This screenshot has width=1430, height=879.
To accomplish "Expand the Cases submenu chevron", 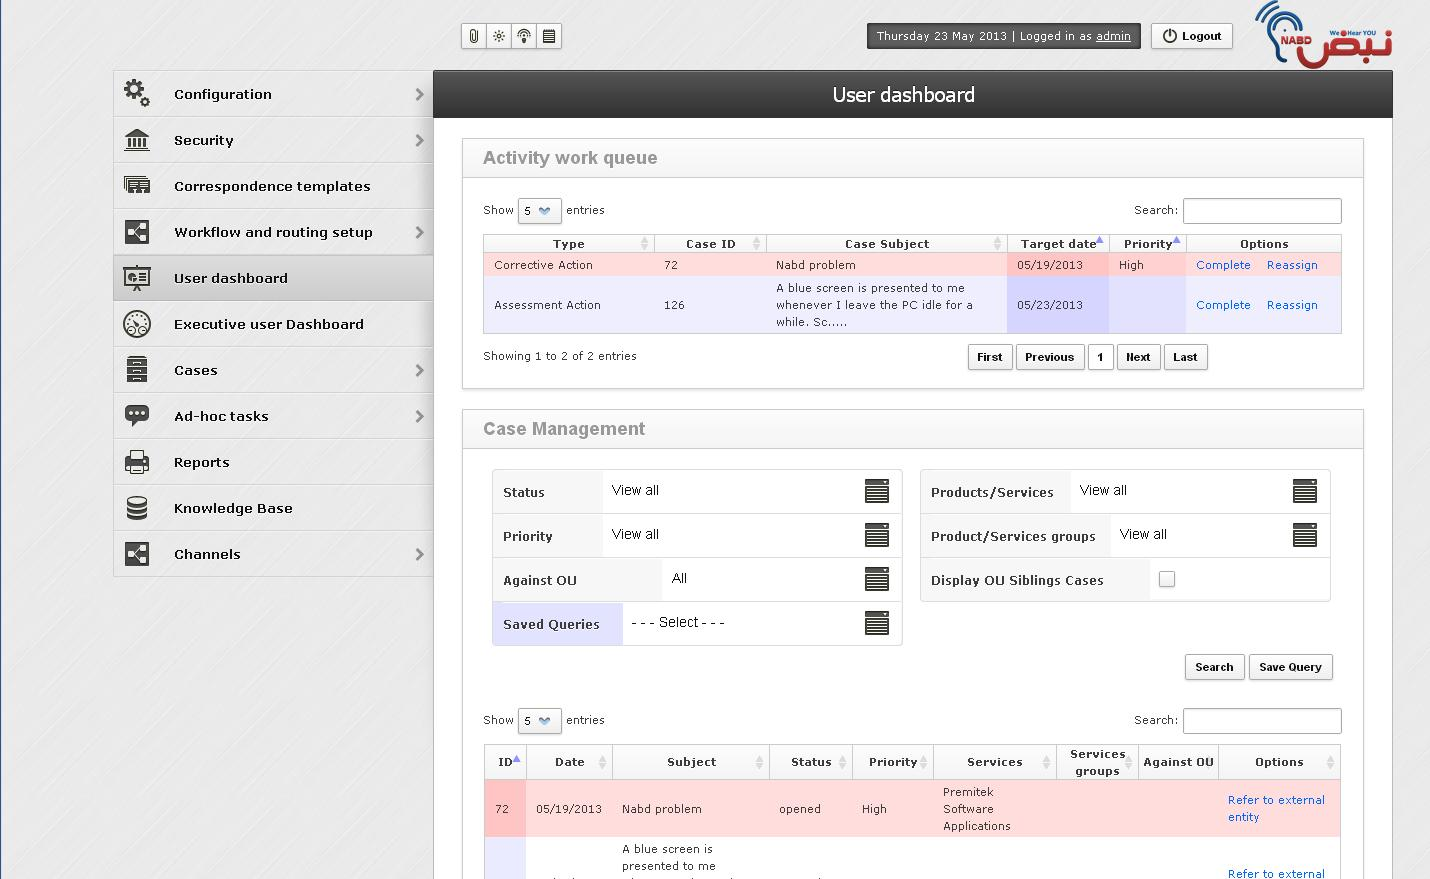I will point(419,369).
